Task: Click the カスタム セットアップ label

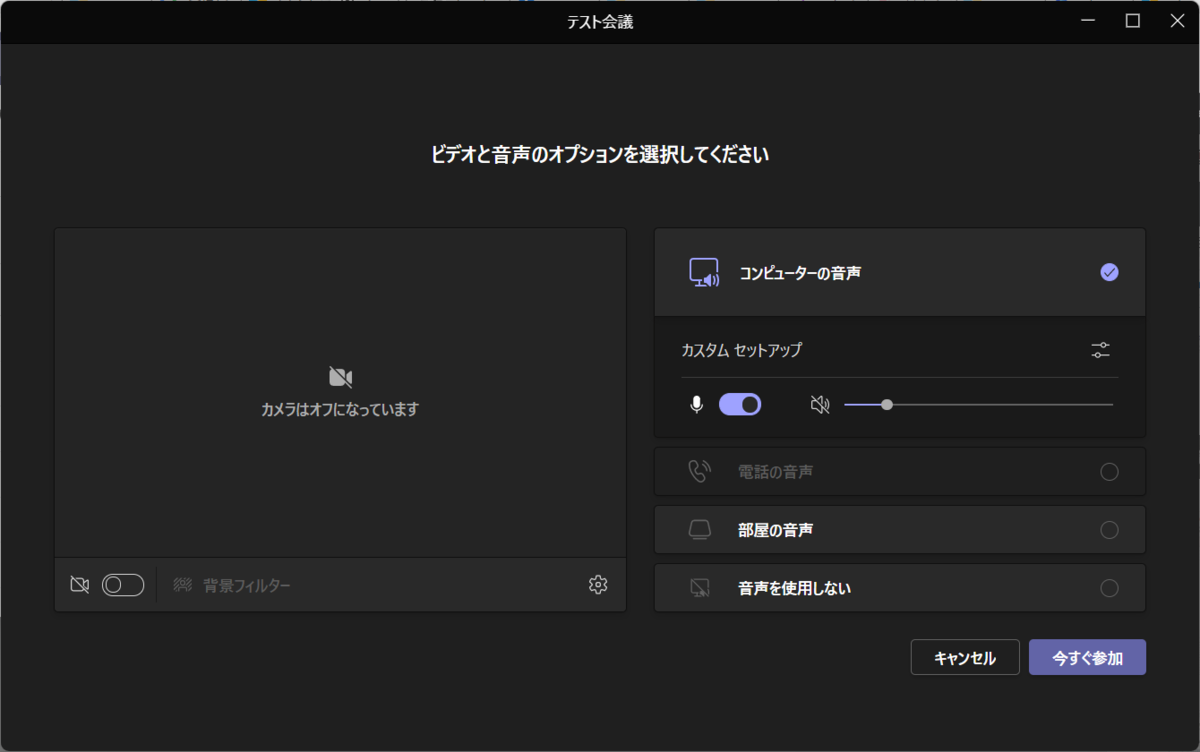Action: pyautogui.click(x=741, y=350)
